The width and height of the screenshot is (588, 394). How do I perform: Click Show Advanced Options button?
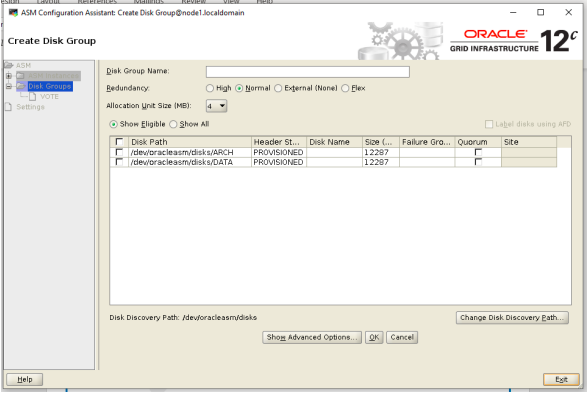[x=312, y=337]
